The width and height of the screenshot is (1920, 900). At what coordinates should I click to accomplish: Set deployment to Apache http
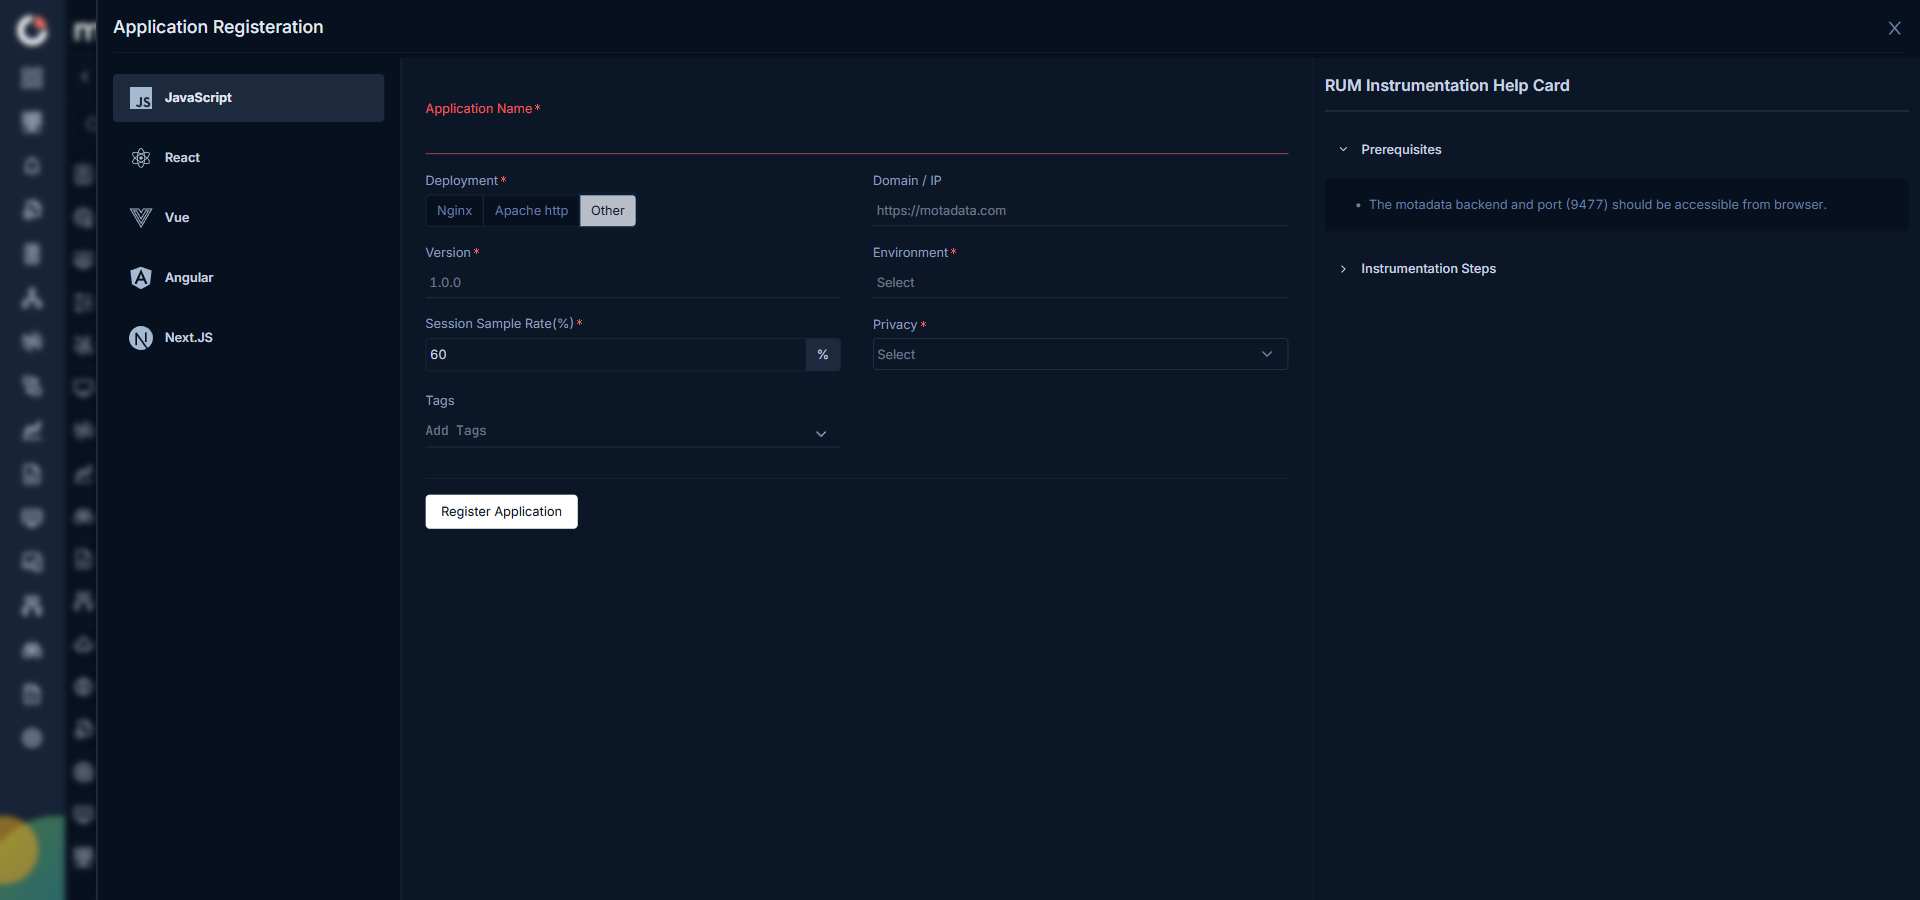[x=531, y=211]
